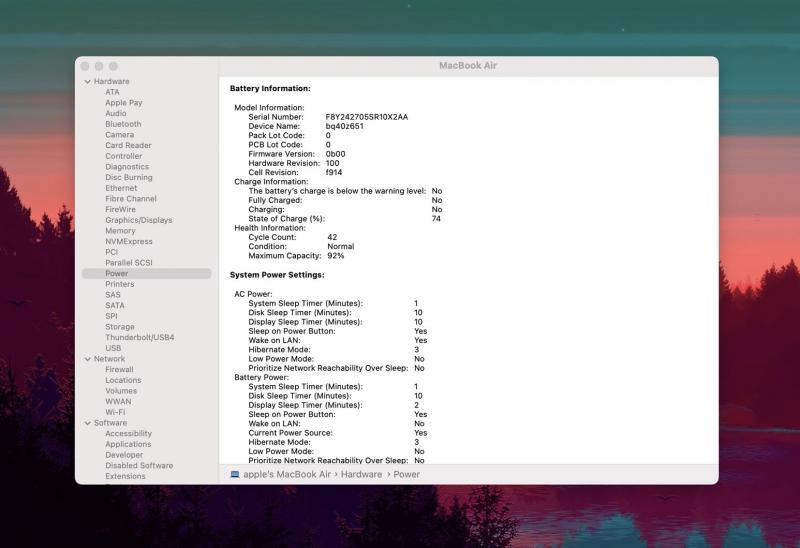Image resolution: width=800 pixels, height=548 pixels.
Task: Open FireWire details
Action: (x=120, y=210)
